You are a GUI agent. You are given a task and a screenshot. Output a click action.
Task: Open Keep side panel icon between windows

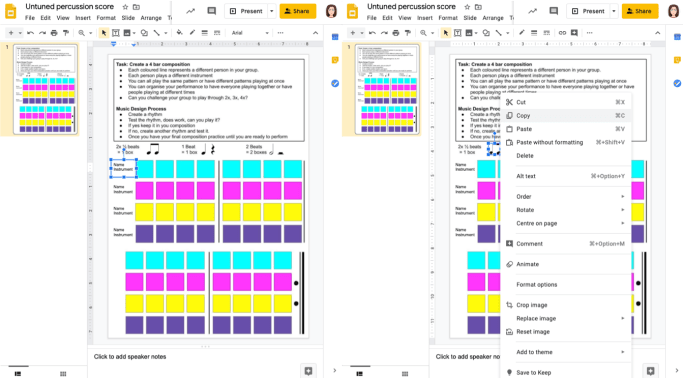335,60
